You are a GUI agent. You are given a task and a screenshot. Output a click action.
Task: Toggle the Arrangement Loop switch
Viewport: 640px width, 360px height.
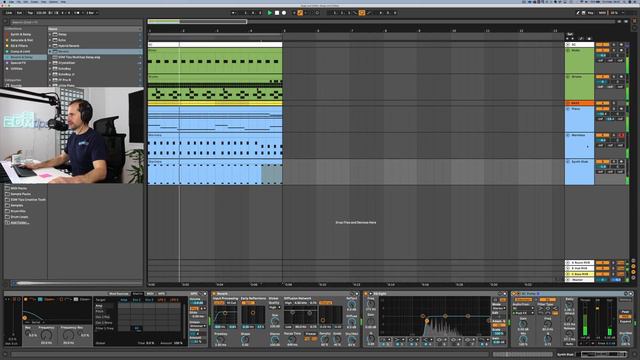pyautogui.click(x=362, y=13)
